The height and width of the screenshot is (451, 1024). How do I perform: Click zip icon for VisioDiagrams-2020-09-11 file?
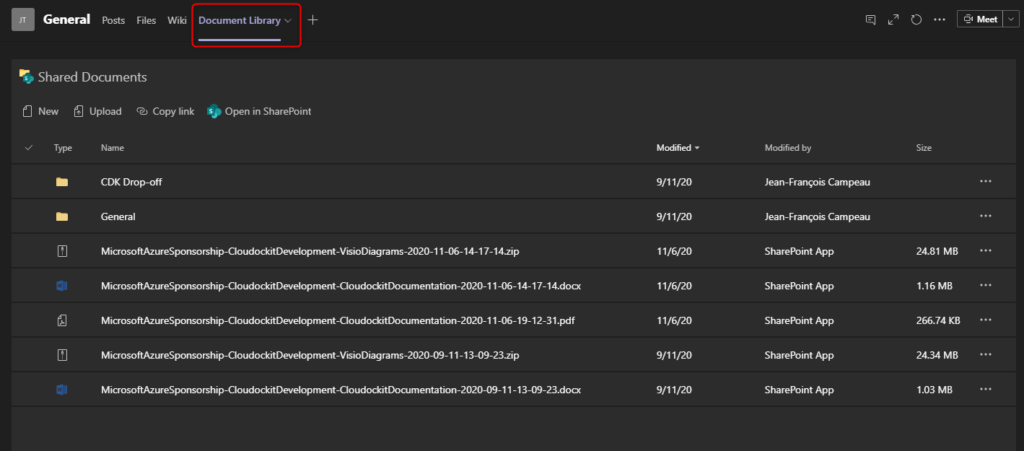[63, 355]
